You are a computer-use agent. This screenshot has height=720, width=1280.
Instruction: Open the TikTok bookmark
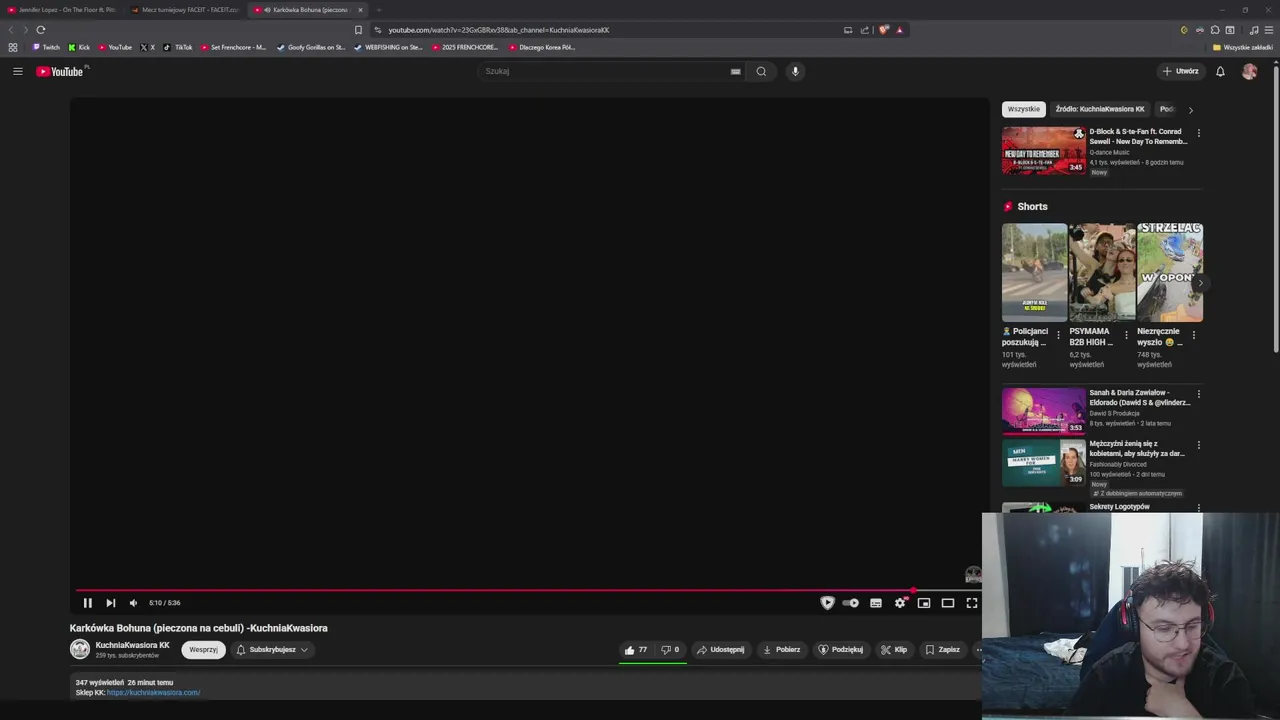coord(178,47)
